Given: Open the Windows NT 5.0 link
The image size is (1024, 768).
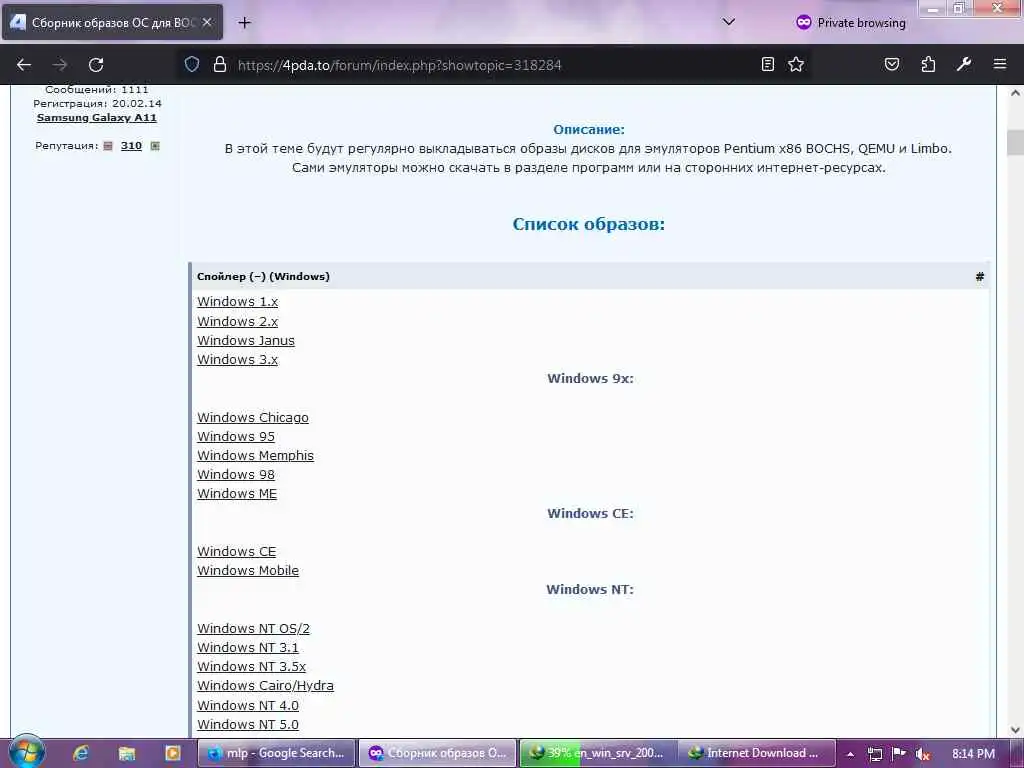Looking at the screenshot, I should click(x=248, y=724).
